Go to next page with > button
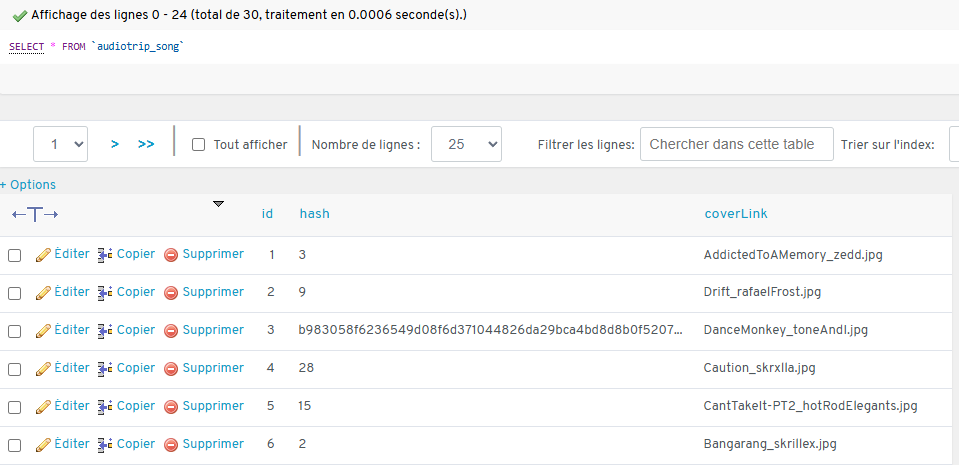Image resolution: width=959 pixels, height=465 pixels. tap(115, 144)
